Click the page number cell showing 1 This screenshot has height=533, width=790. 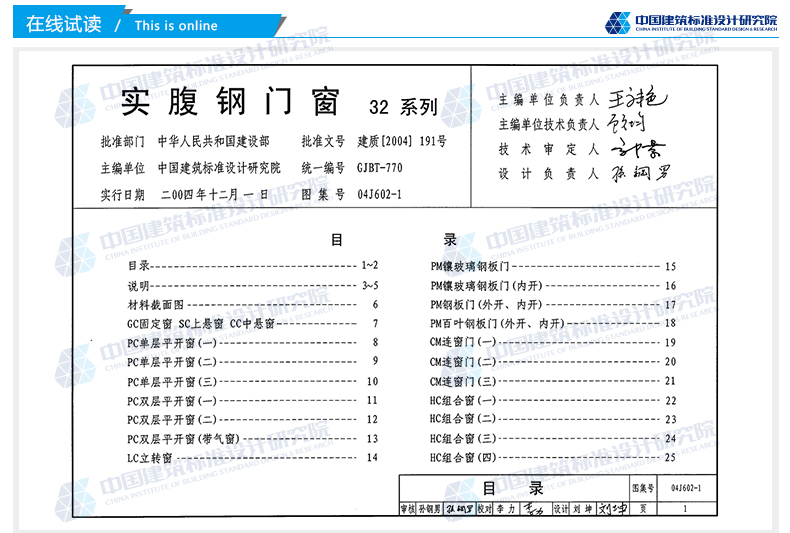[686, 509]
